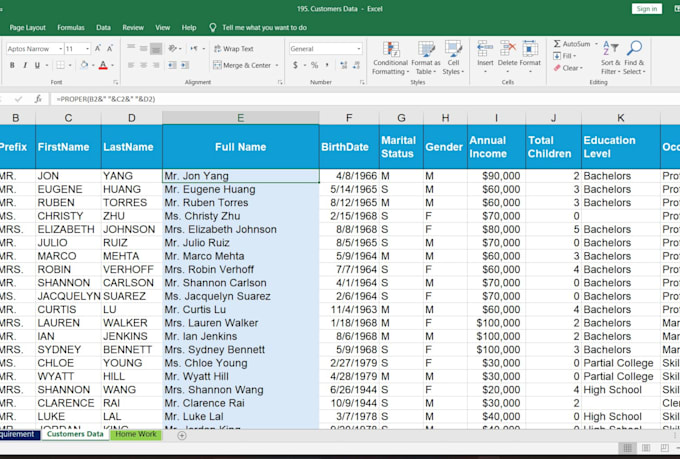This screenshot has width=680, height=459.
Task: Increase decimal places
Action: pyautogui.click(x=343, y=65)
